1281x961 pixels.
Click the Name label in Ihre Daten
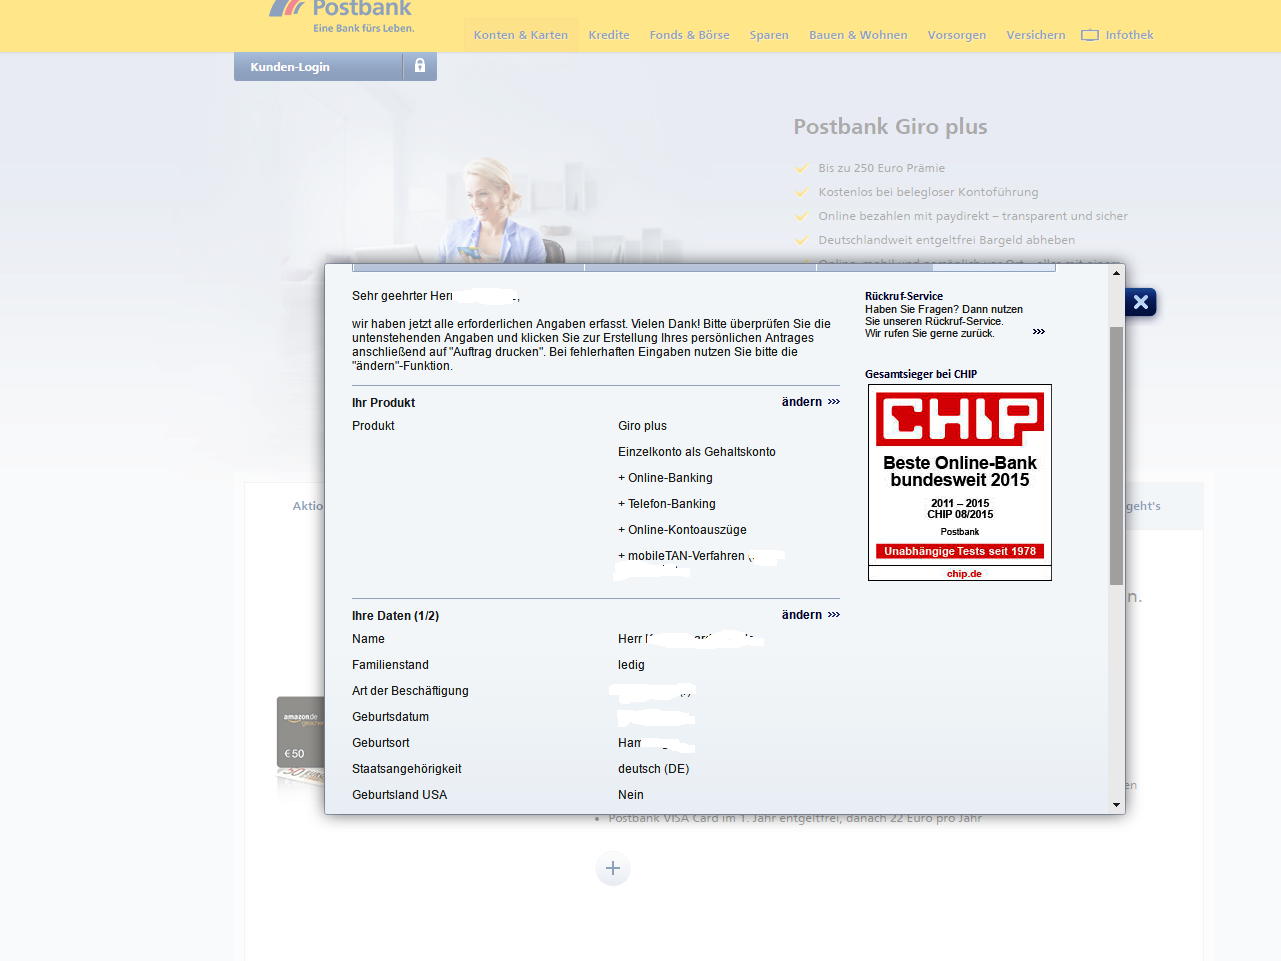click(x=368, y=639)
